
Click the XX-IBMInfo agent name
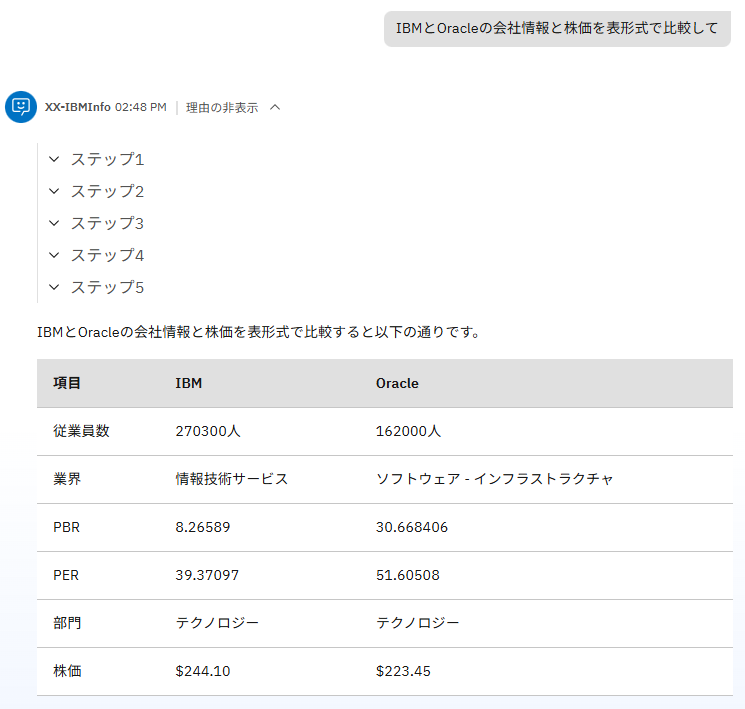click(77, 107)
